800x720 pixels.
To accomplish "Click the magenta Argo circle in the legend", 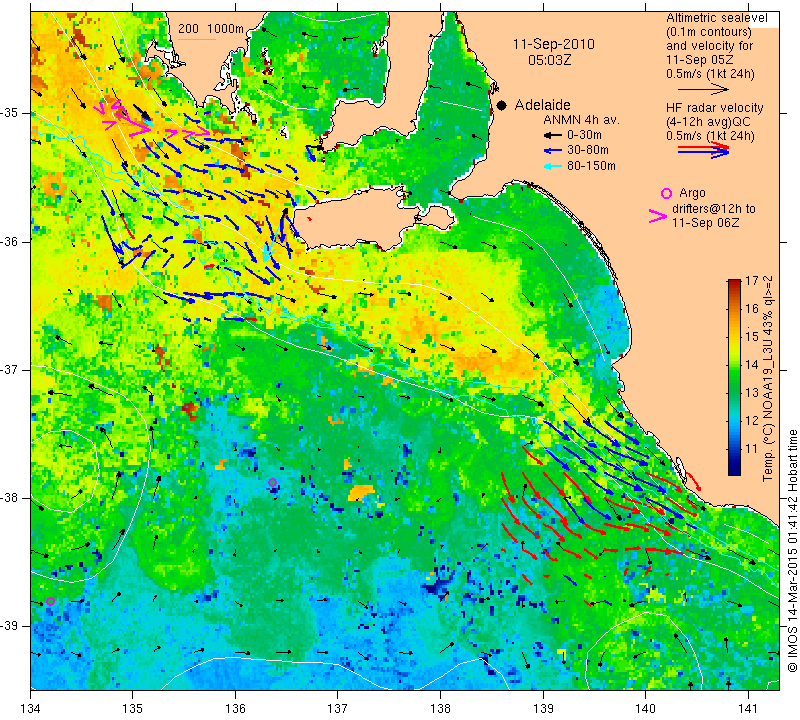I will [666, 193].
